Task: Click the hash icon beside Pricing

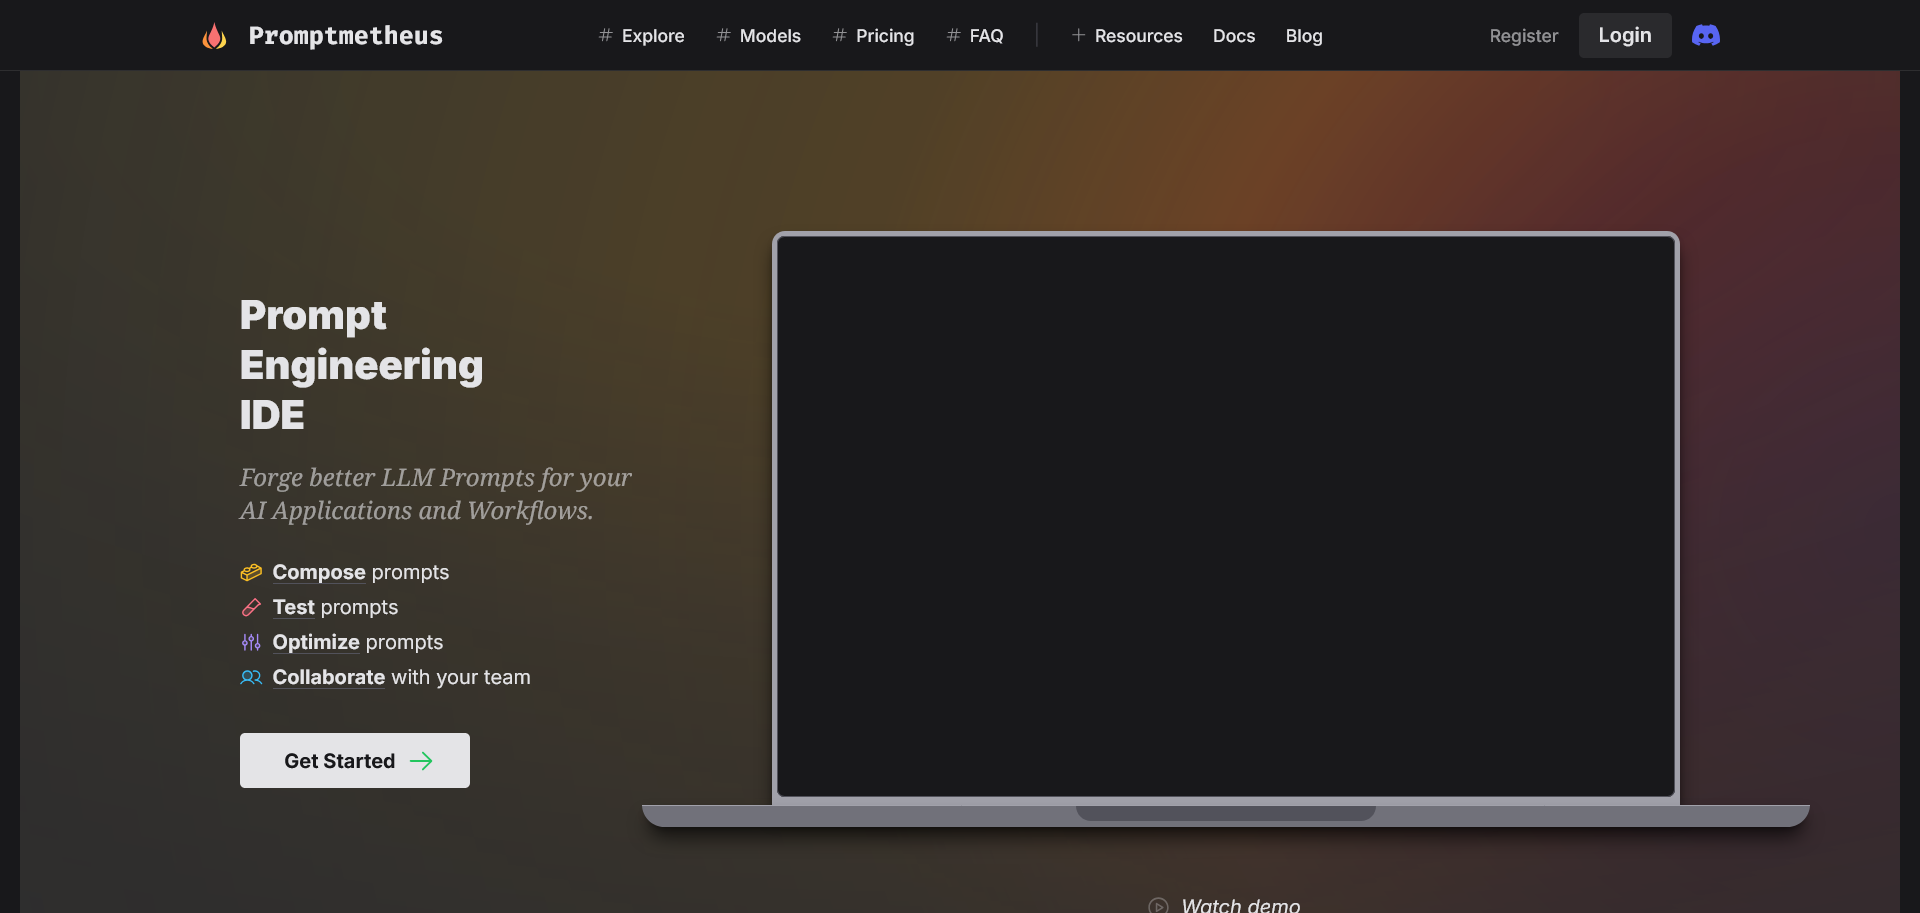Action: click(x=838, y=35)
